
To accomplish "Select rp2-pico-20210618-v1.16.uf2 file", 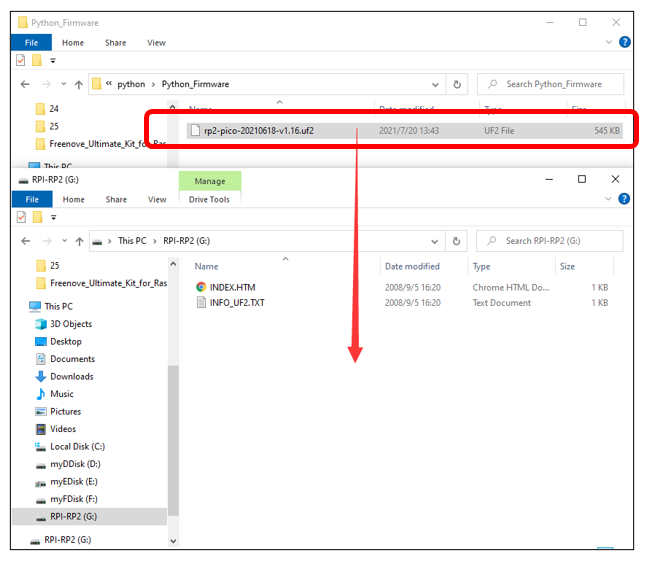I will point(404,131).
